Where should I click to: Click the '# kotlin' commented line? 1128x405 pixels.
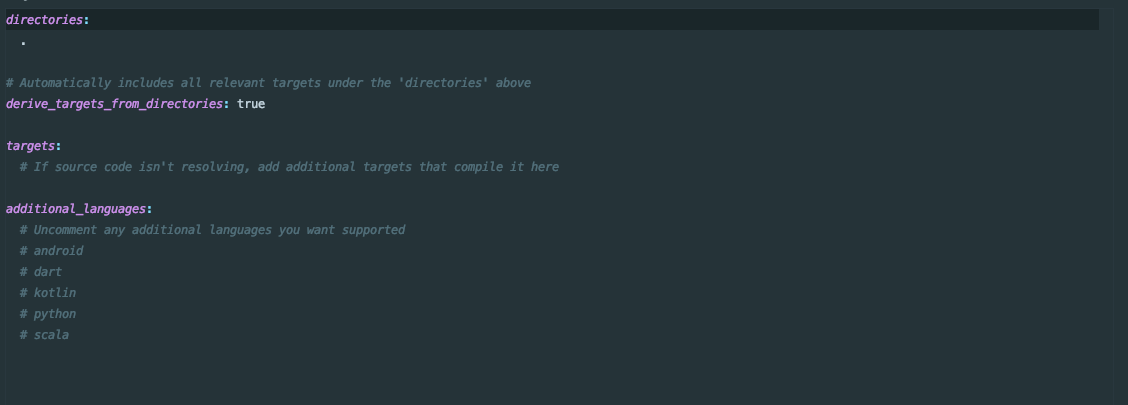[48, 293]
